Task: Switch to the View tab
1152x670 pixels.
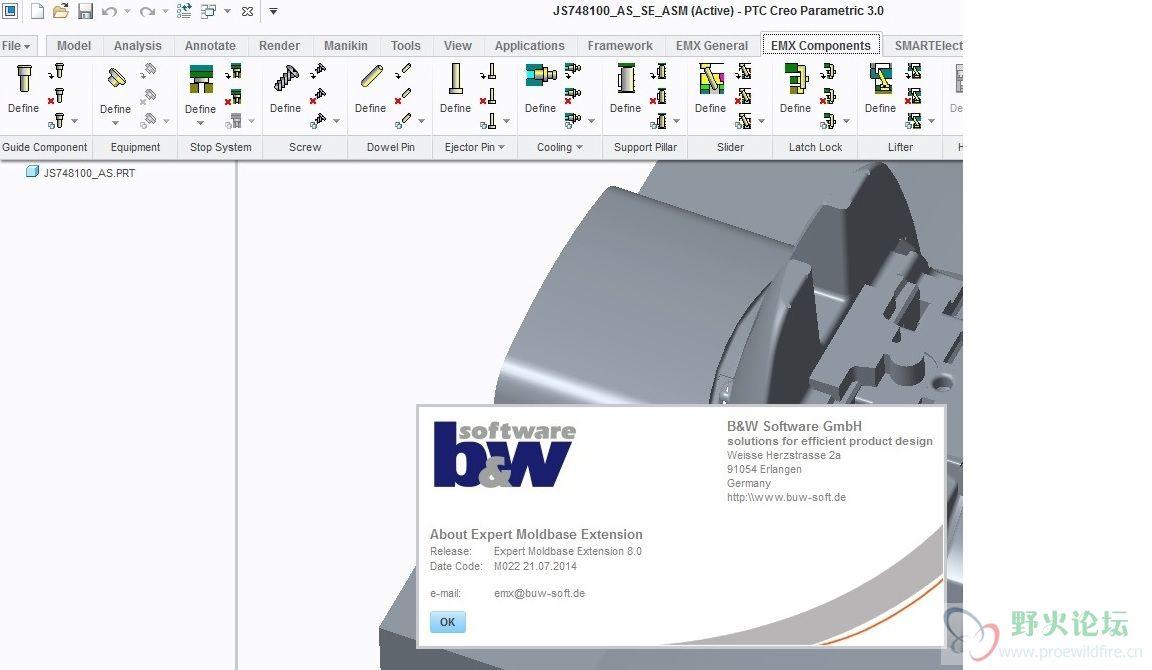Action: click(x=458, y=46)
